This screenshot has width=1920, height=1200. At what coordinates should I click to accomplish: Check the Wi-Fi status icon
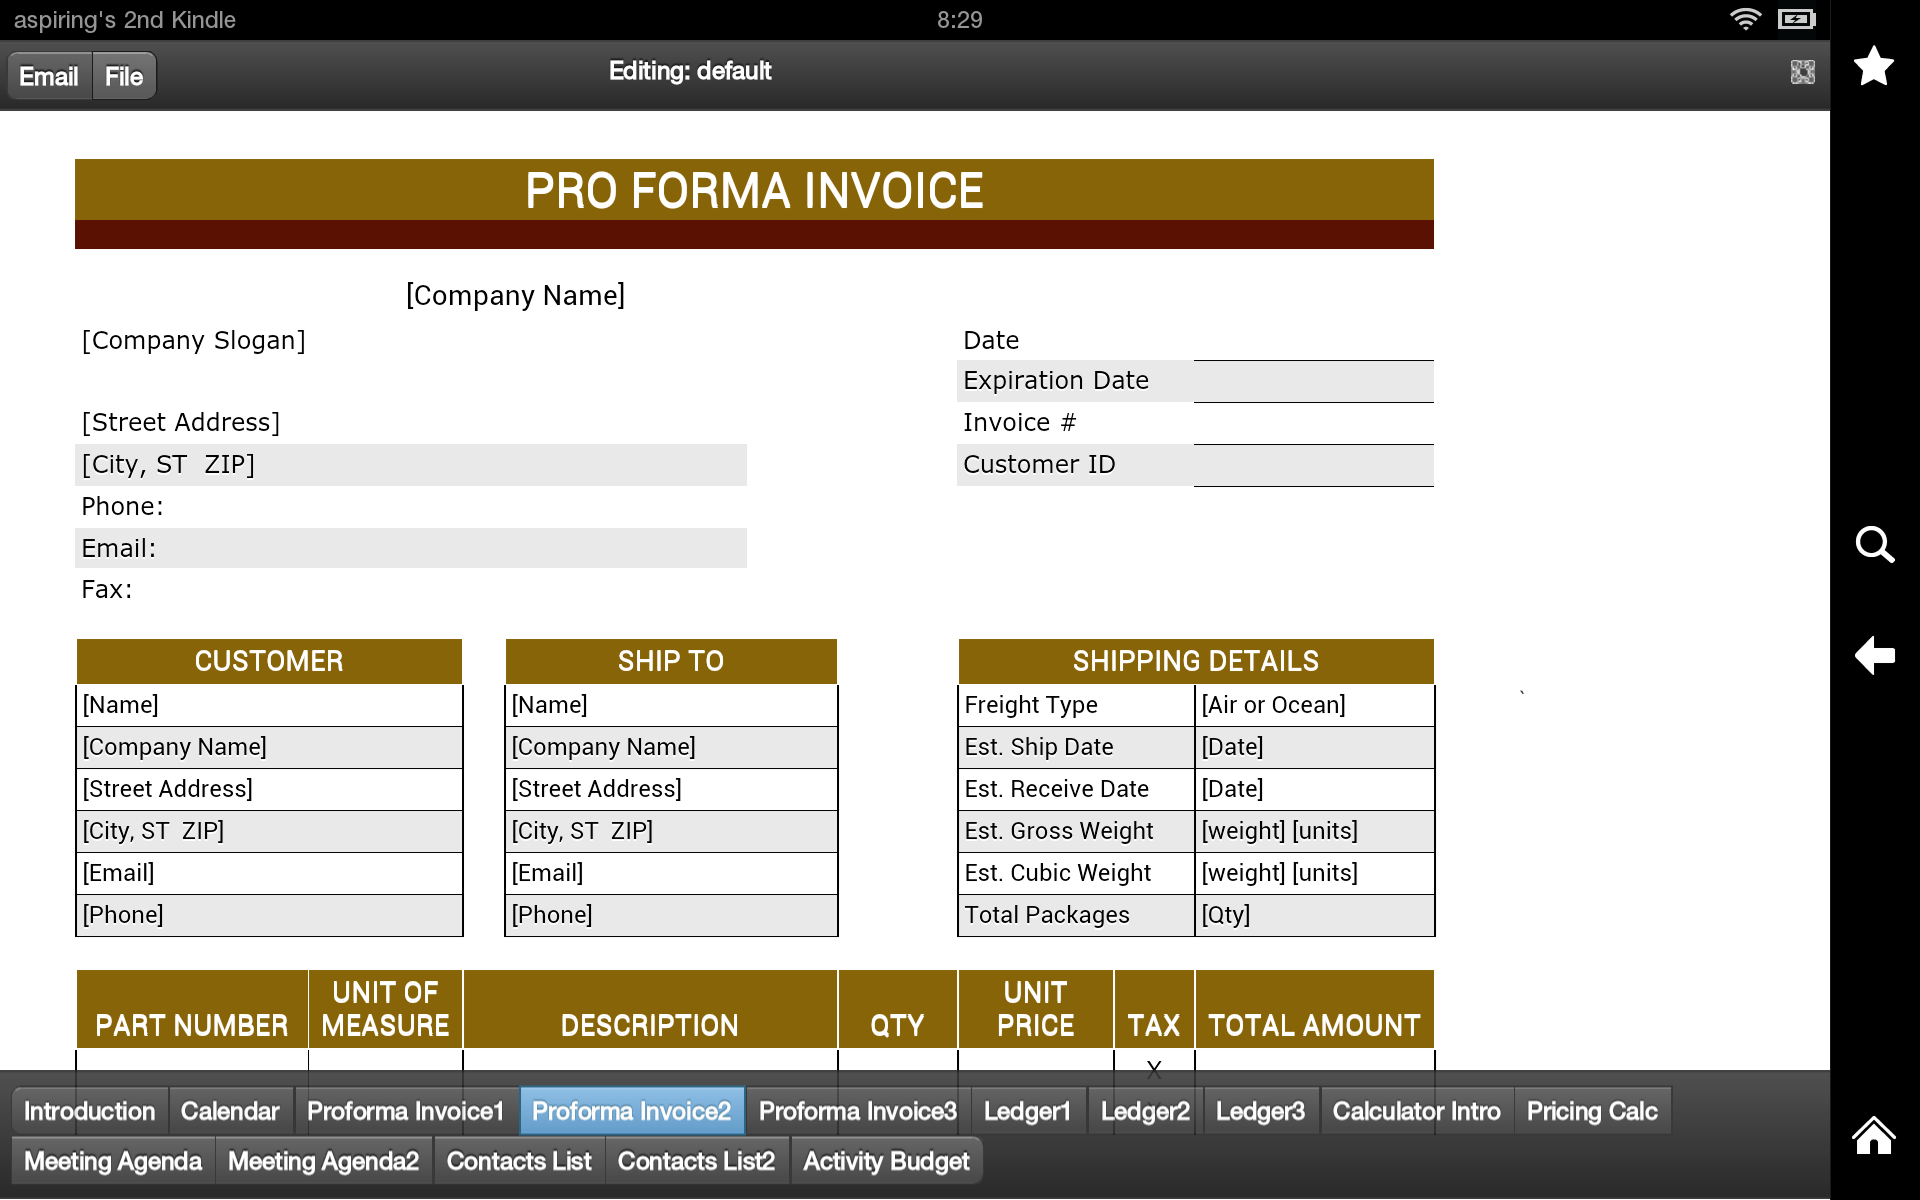click(1746, 18)
